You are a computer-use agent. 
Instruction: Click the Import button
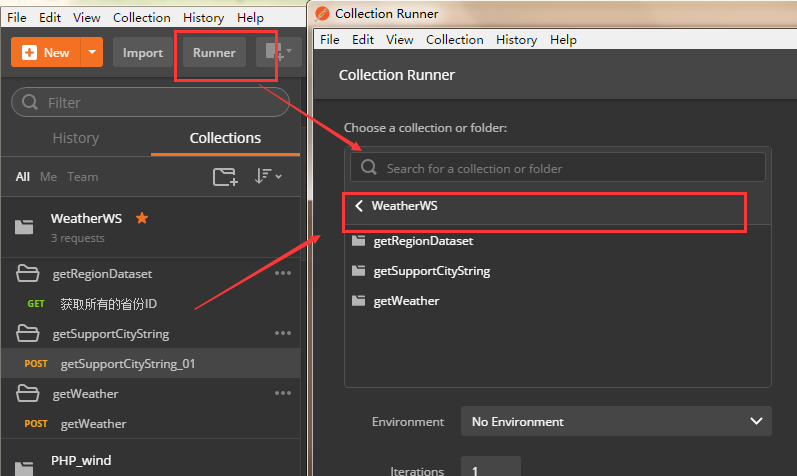point(143,52)
